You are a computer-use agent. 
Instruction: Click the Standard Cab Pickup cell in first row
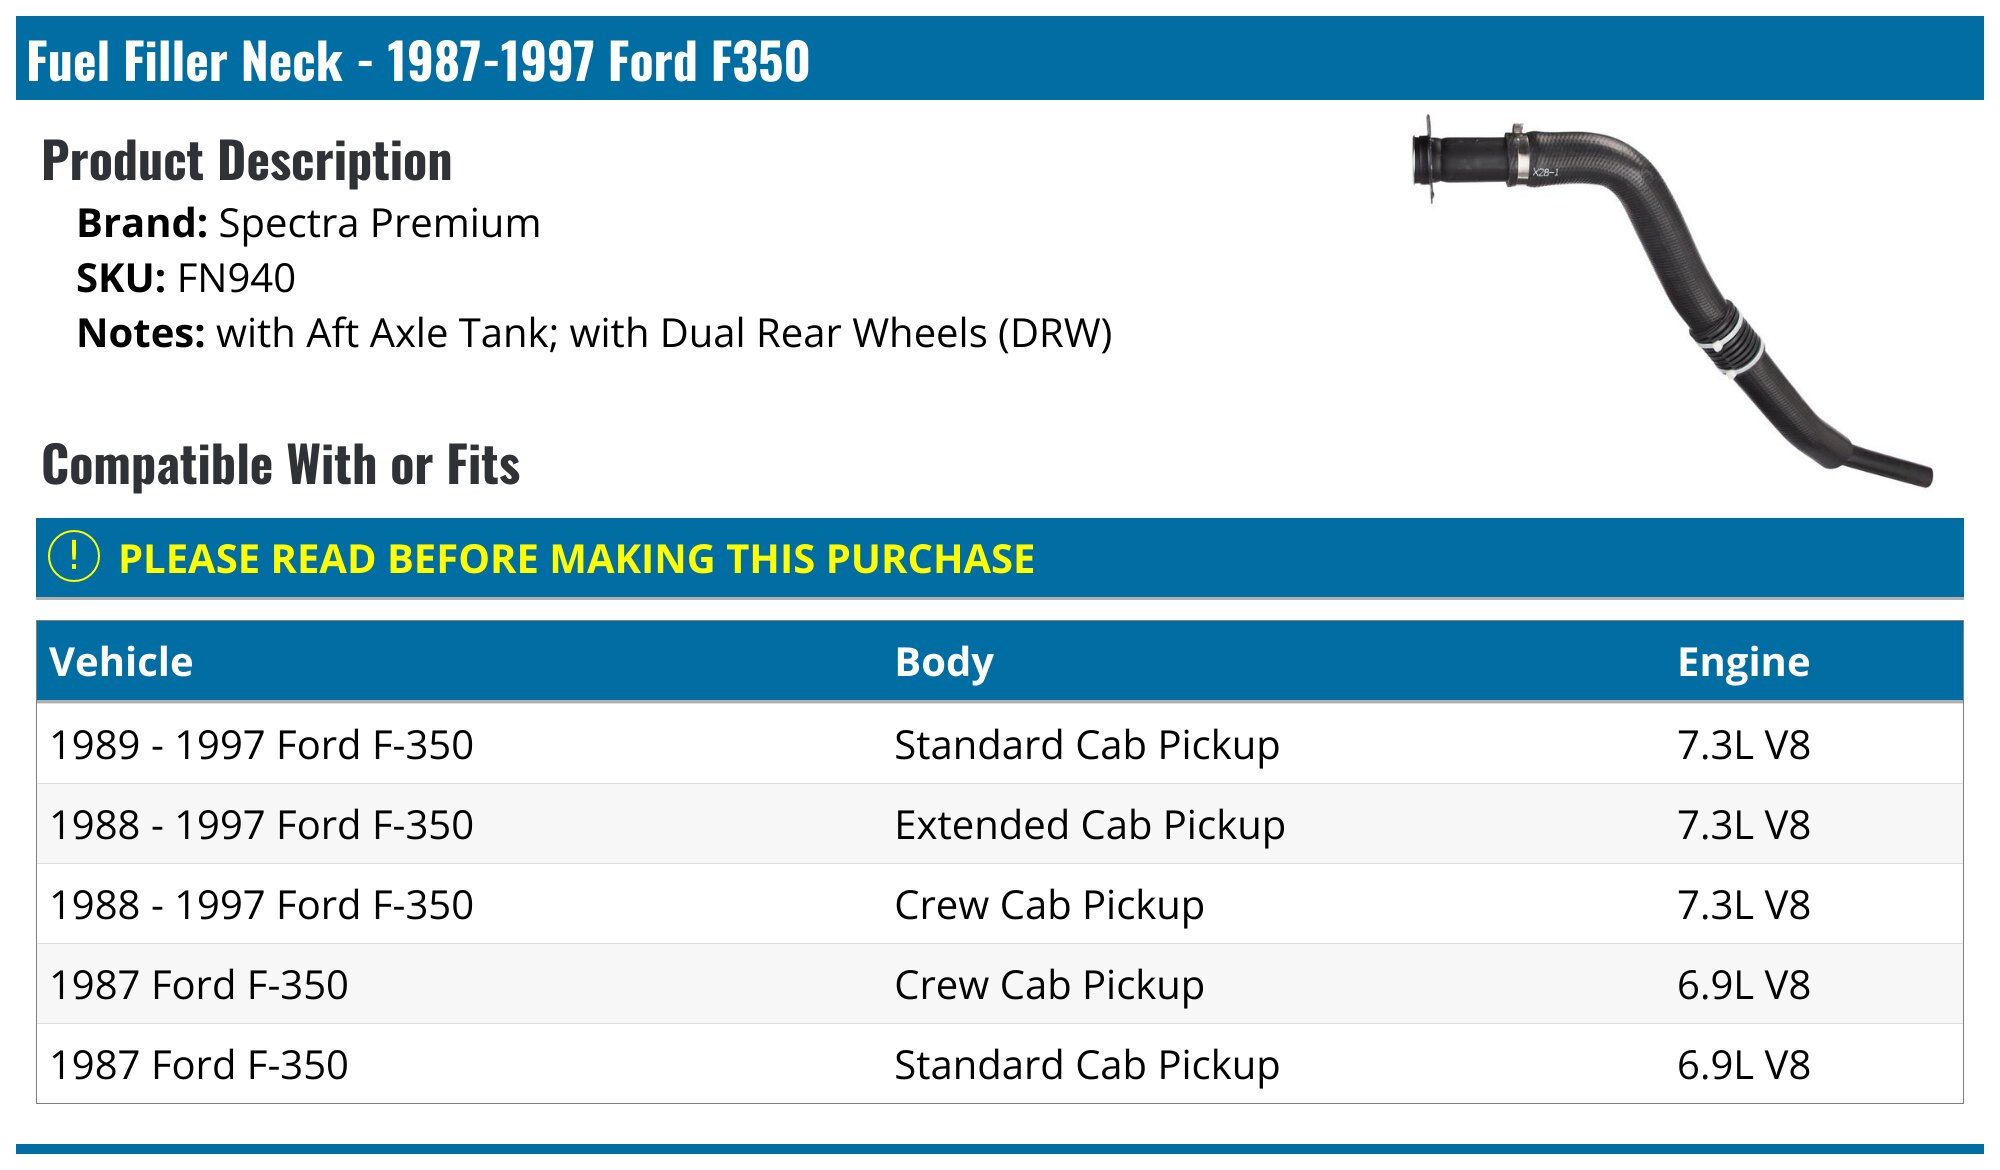[1086, 745]
